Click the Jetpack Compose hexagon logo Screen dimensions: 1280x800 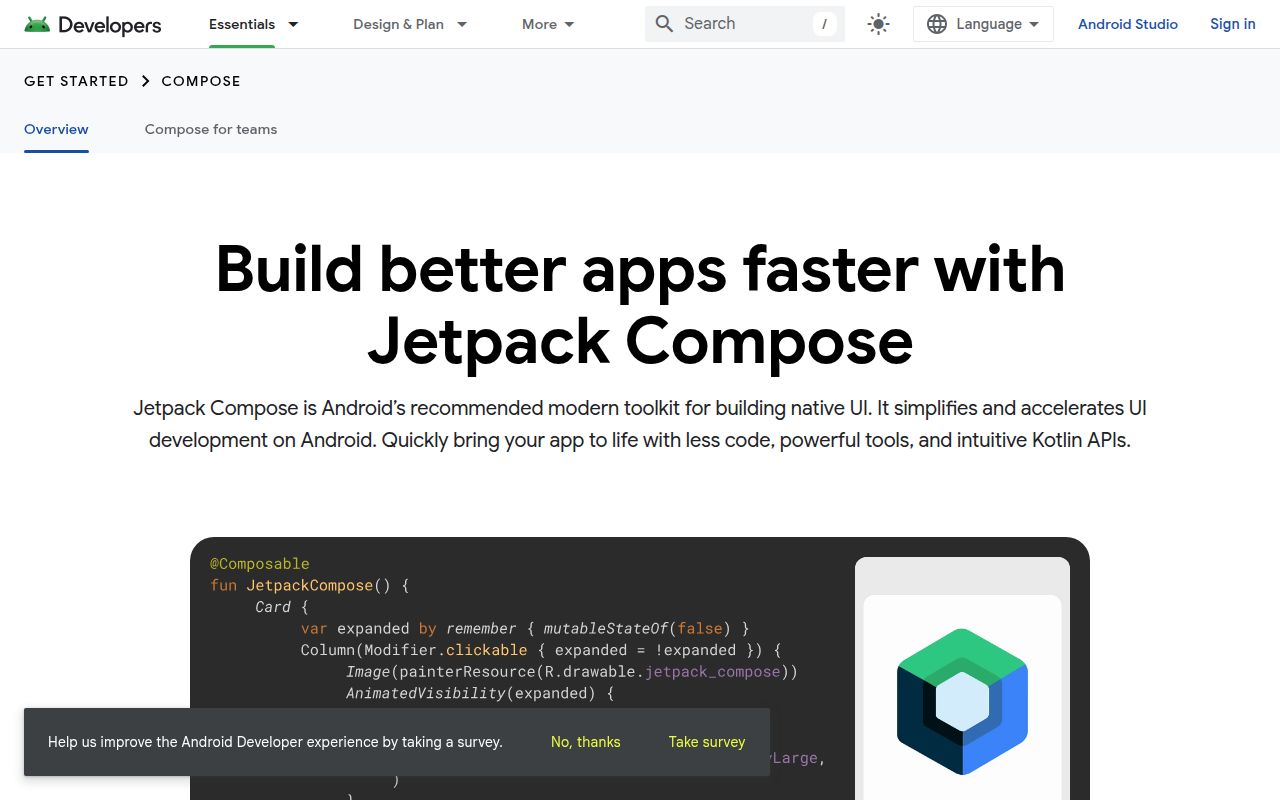pos(962,701)
